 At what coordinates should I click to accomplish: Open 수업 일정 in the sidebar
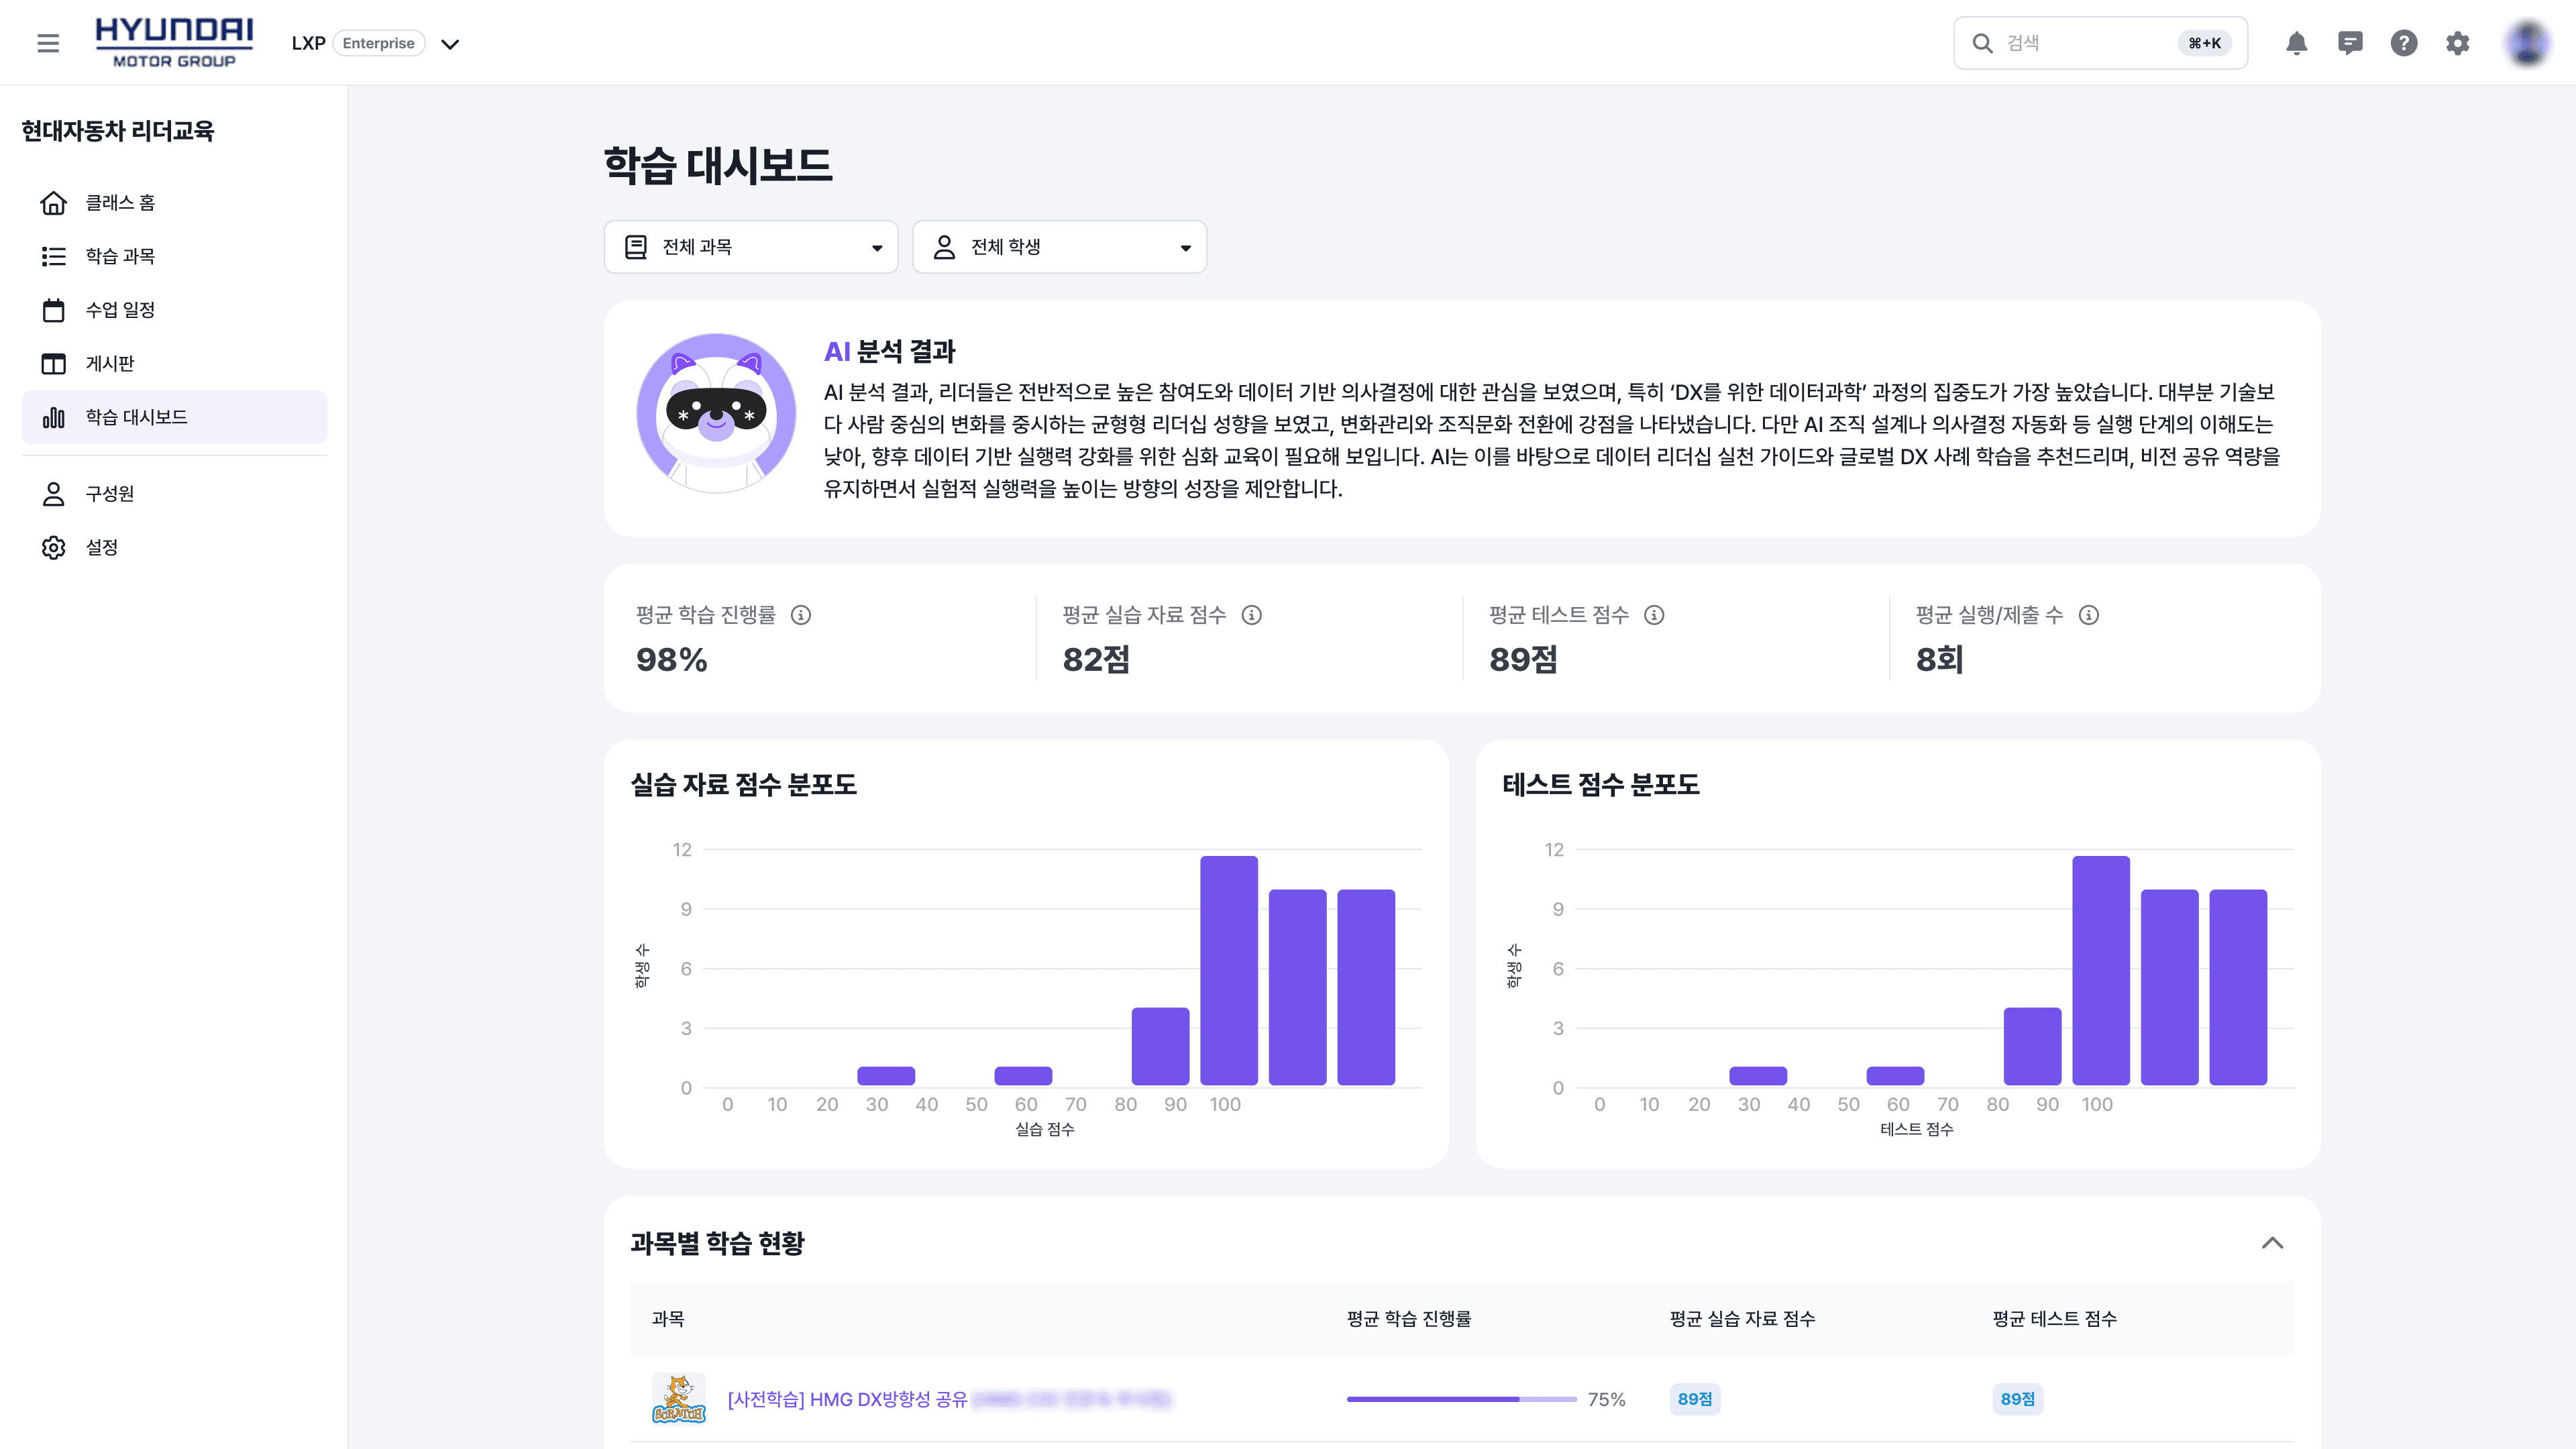[120, 310]
